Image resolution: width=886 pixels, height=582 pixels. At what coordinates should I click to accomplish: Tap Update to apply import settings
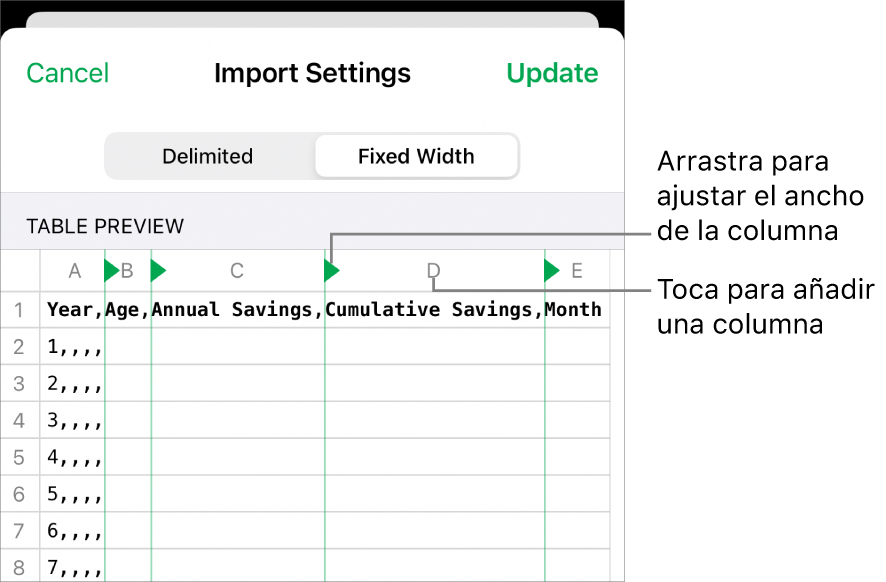551,72
